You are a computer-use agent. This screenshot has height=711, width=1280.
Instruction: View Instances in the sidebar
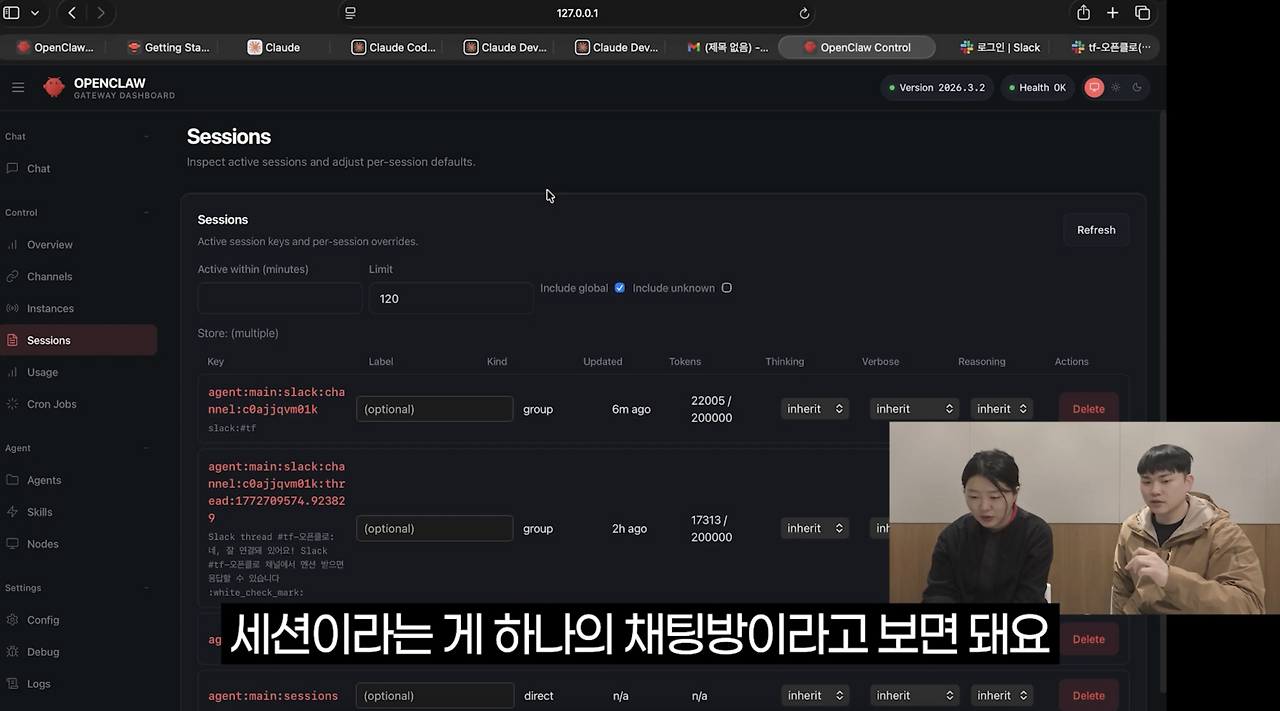(51, 308)
